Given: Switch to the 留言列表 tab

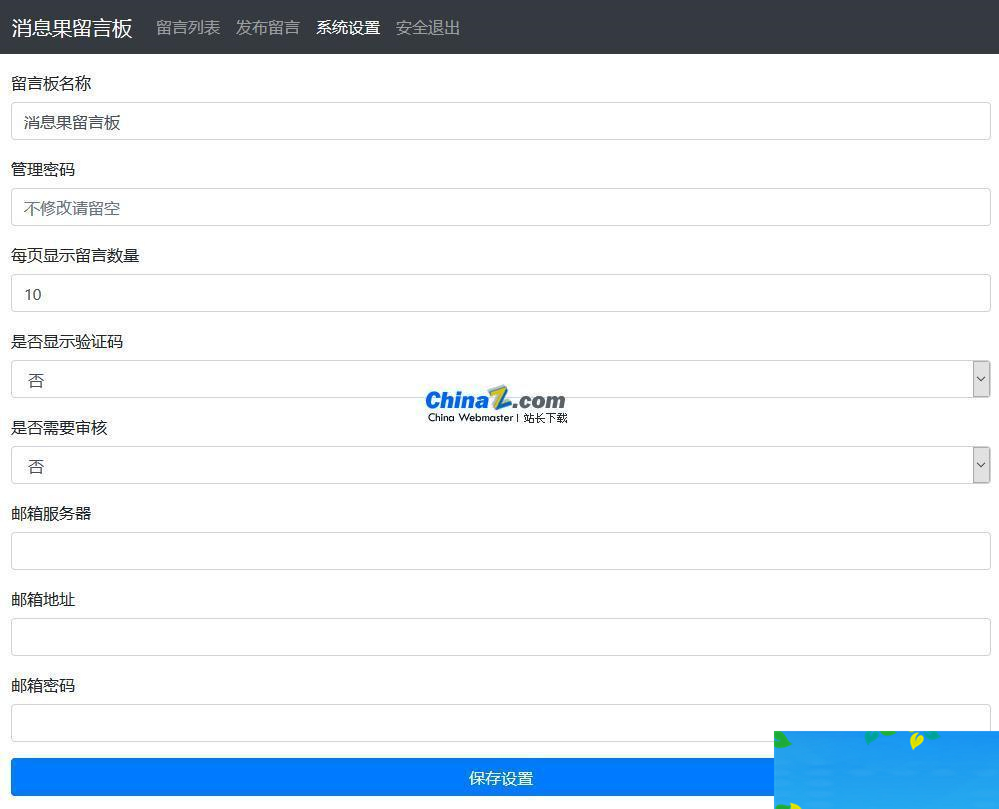Looking at the screenshot, I should pyautogui.click(x=187, y=28).
